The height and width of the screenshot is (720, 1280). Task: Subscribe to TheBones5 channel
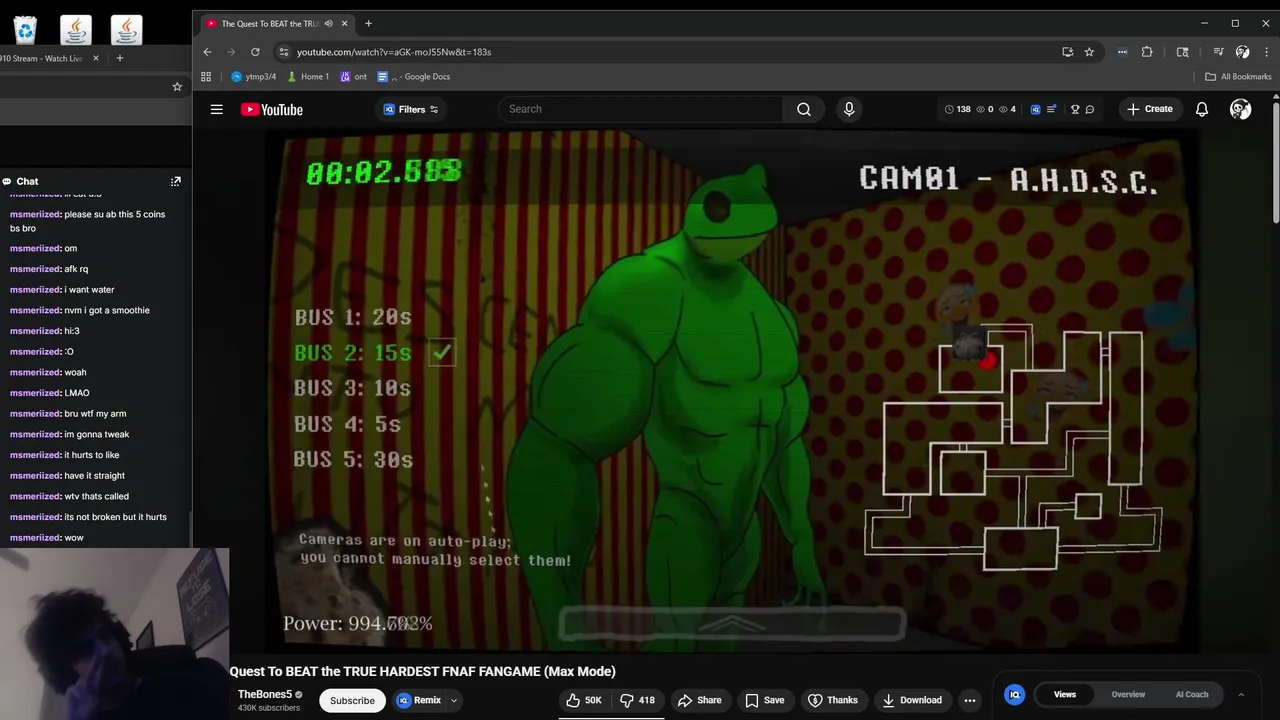point(352,700)
